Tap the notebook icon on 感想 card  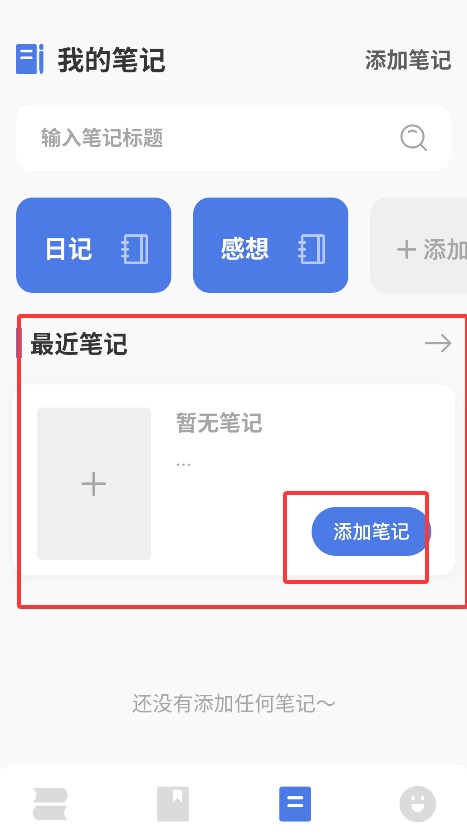pyautogui.click(x=312, y=249)
